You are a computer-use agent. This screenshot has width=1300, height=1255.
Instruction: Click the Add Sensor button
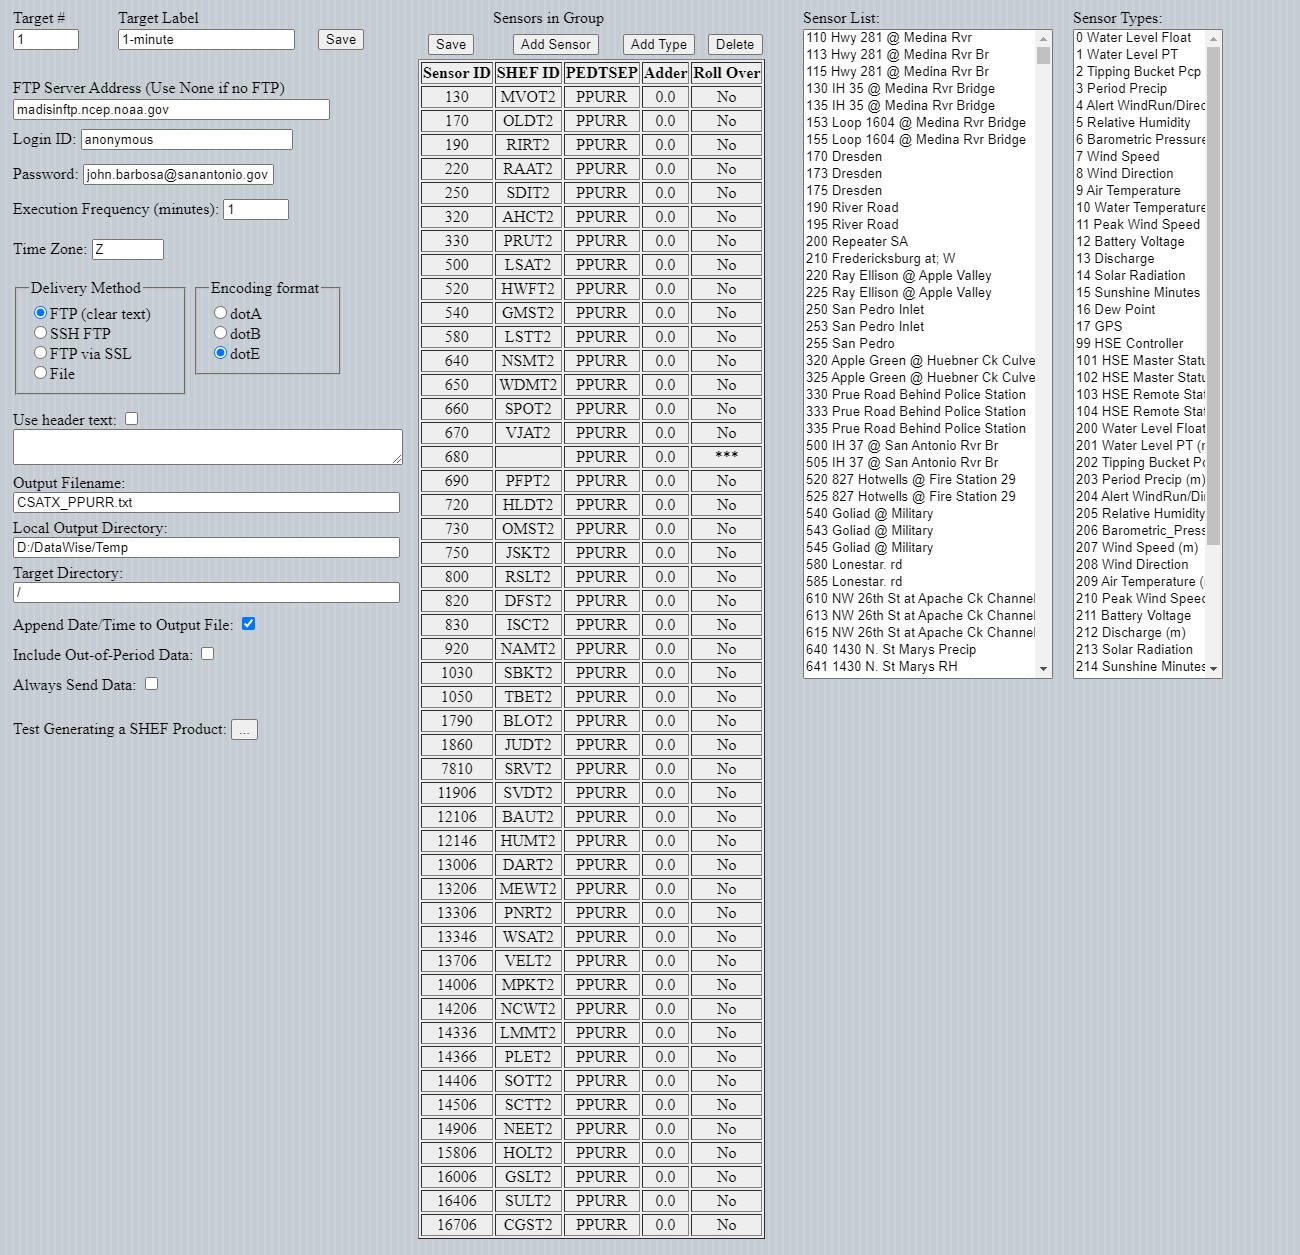pos(555,45)
